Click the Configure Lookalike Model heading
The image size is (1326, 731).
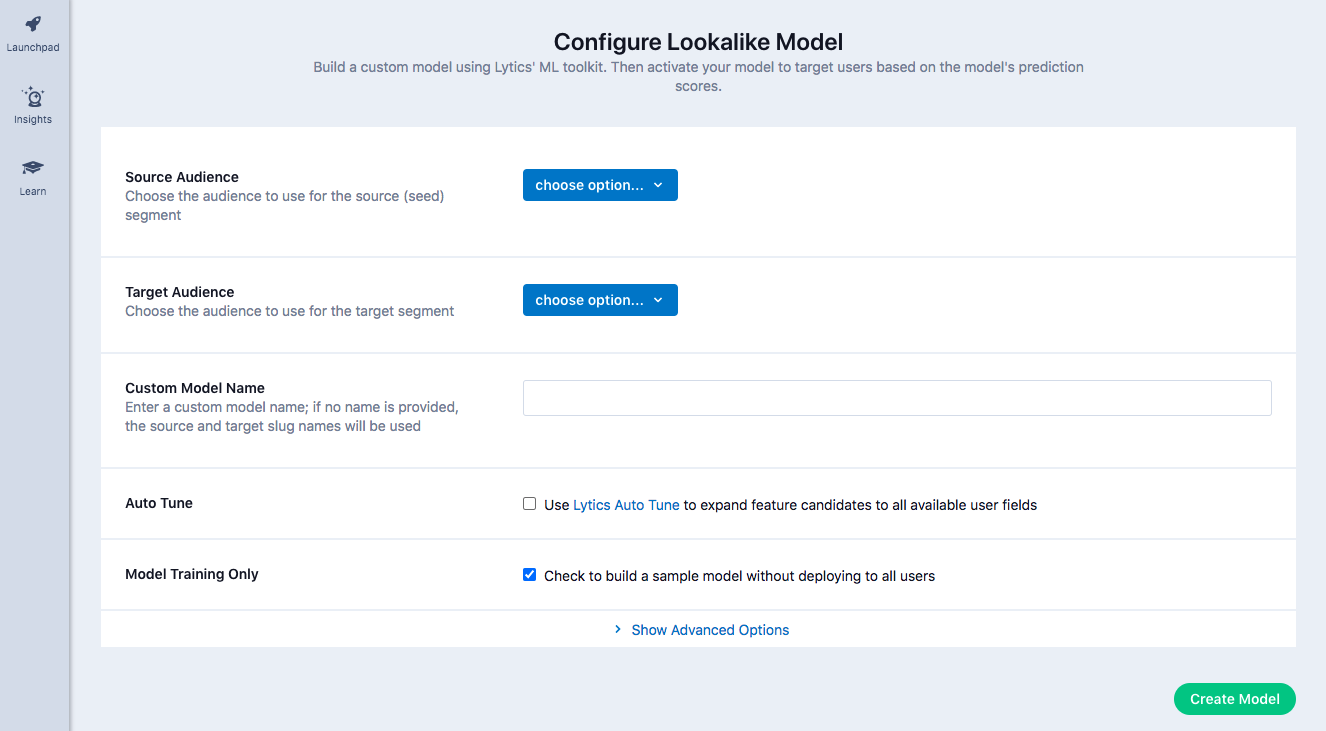tap(698, 42)
